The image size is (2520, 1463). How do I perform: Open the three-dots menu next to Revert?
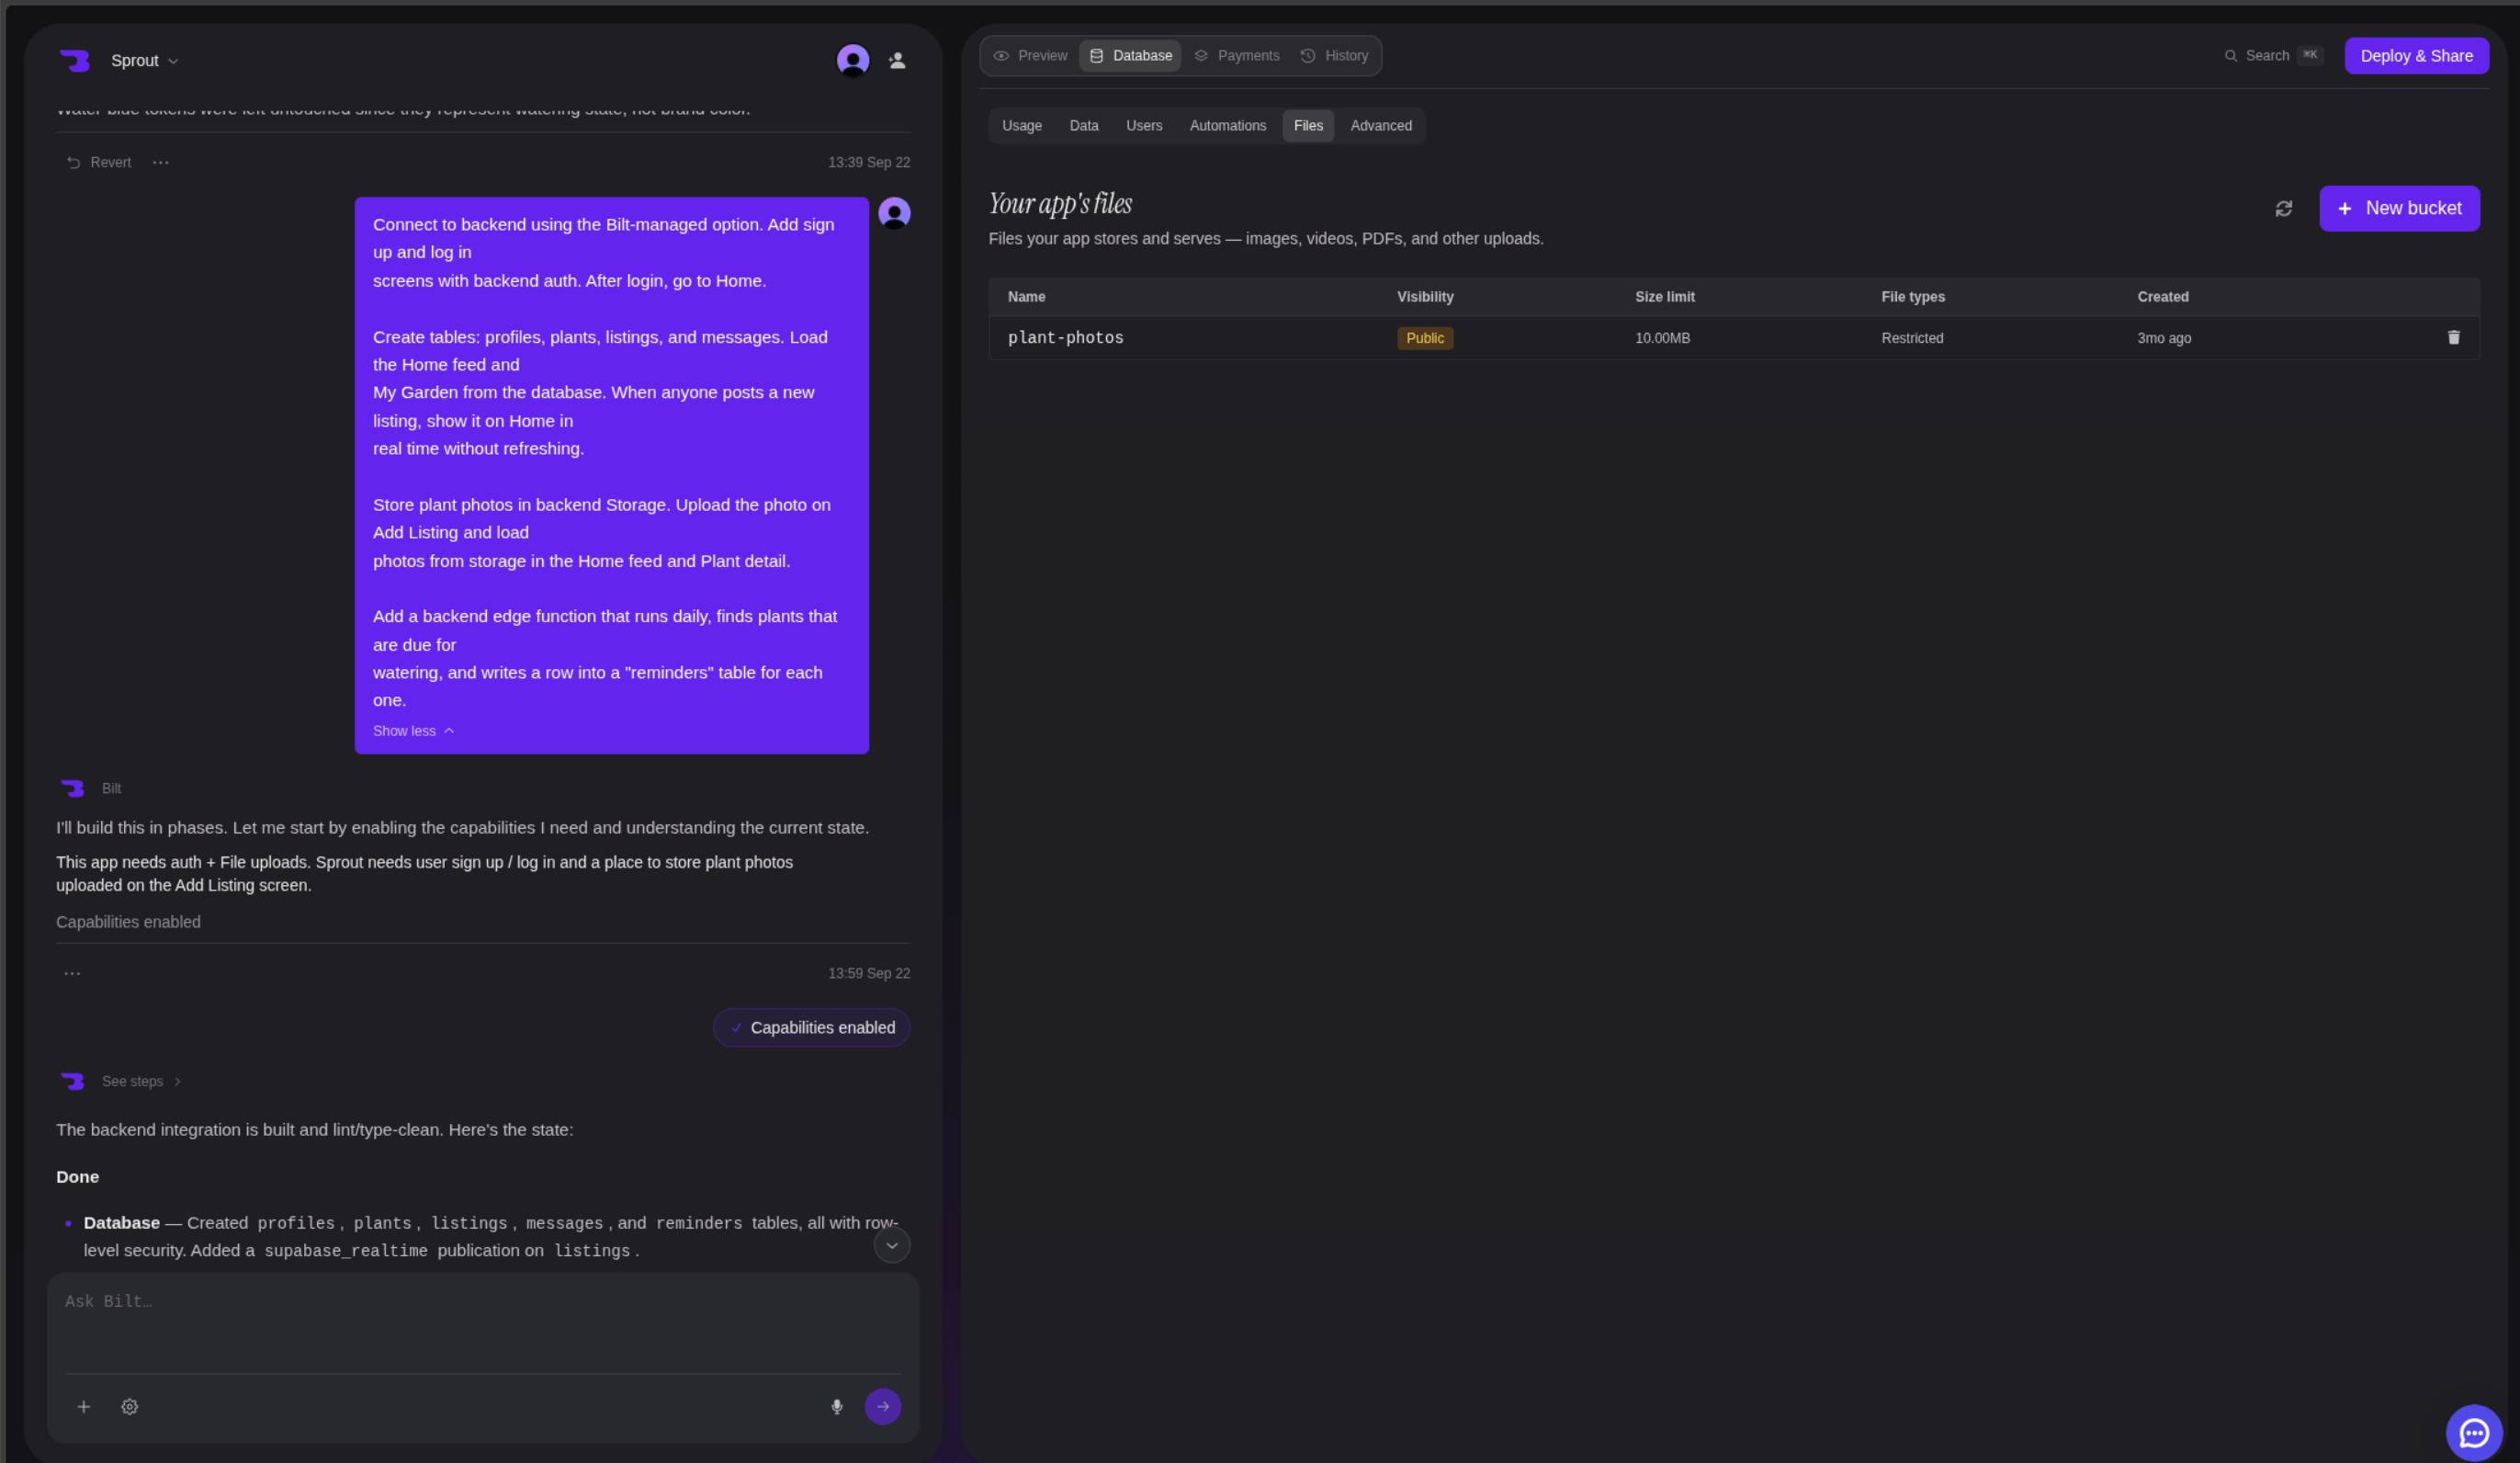(161, 162)
